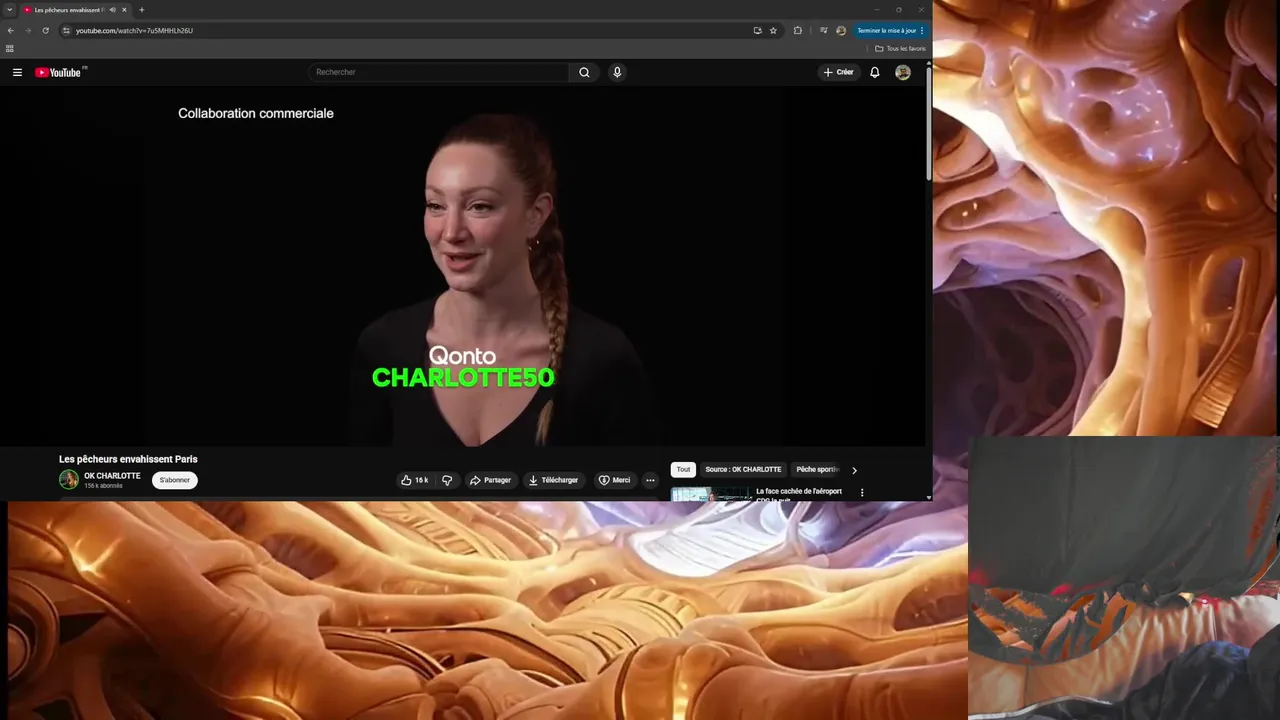Reload the page with the refresh icon
This screenshot has height=720, width=1280.
(45, 31)
